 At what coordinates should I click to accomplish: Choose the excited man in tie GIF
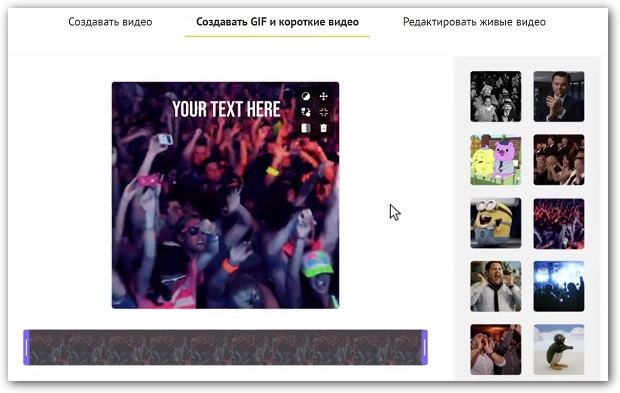[495, 286]
